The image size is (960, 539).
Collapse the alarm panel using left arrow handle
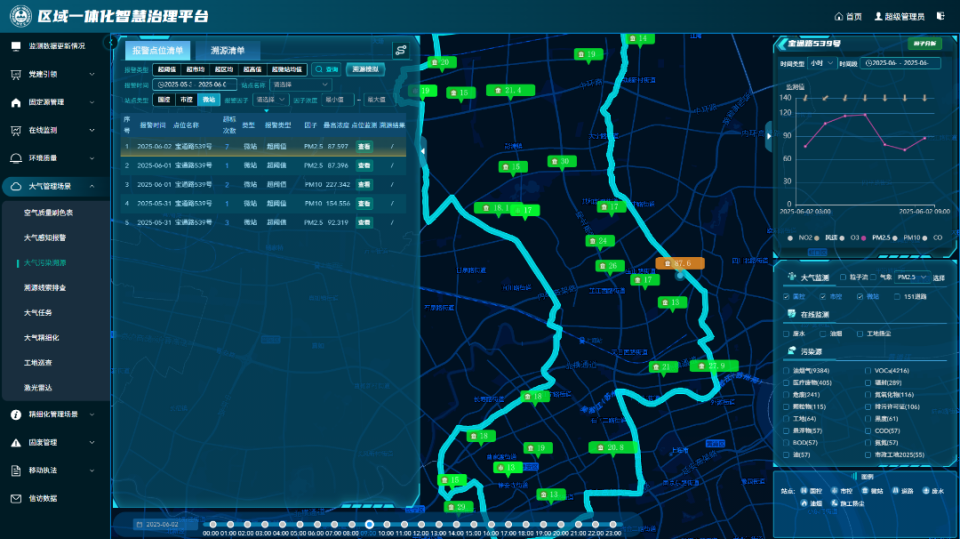coord(422,151)
